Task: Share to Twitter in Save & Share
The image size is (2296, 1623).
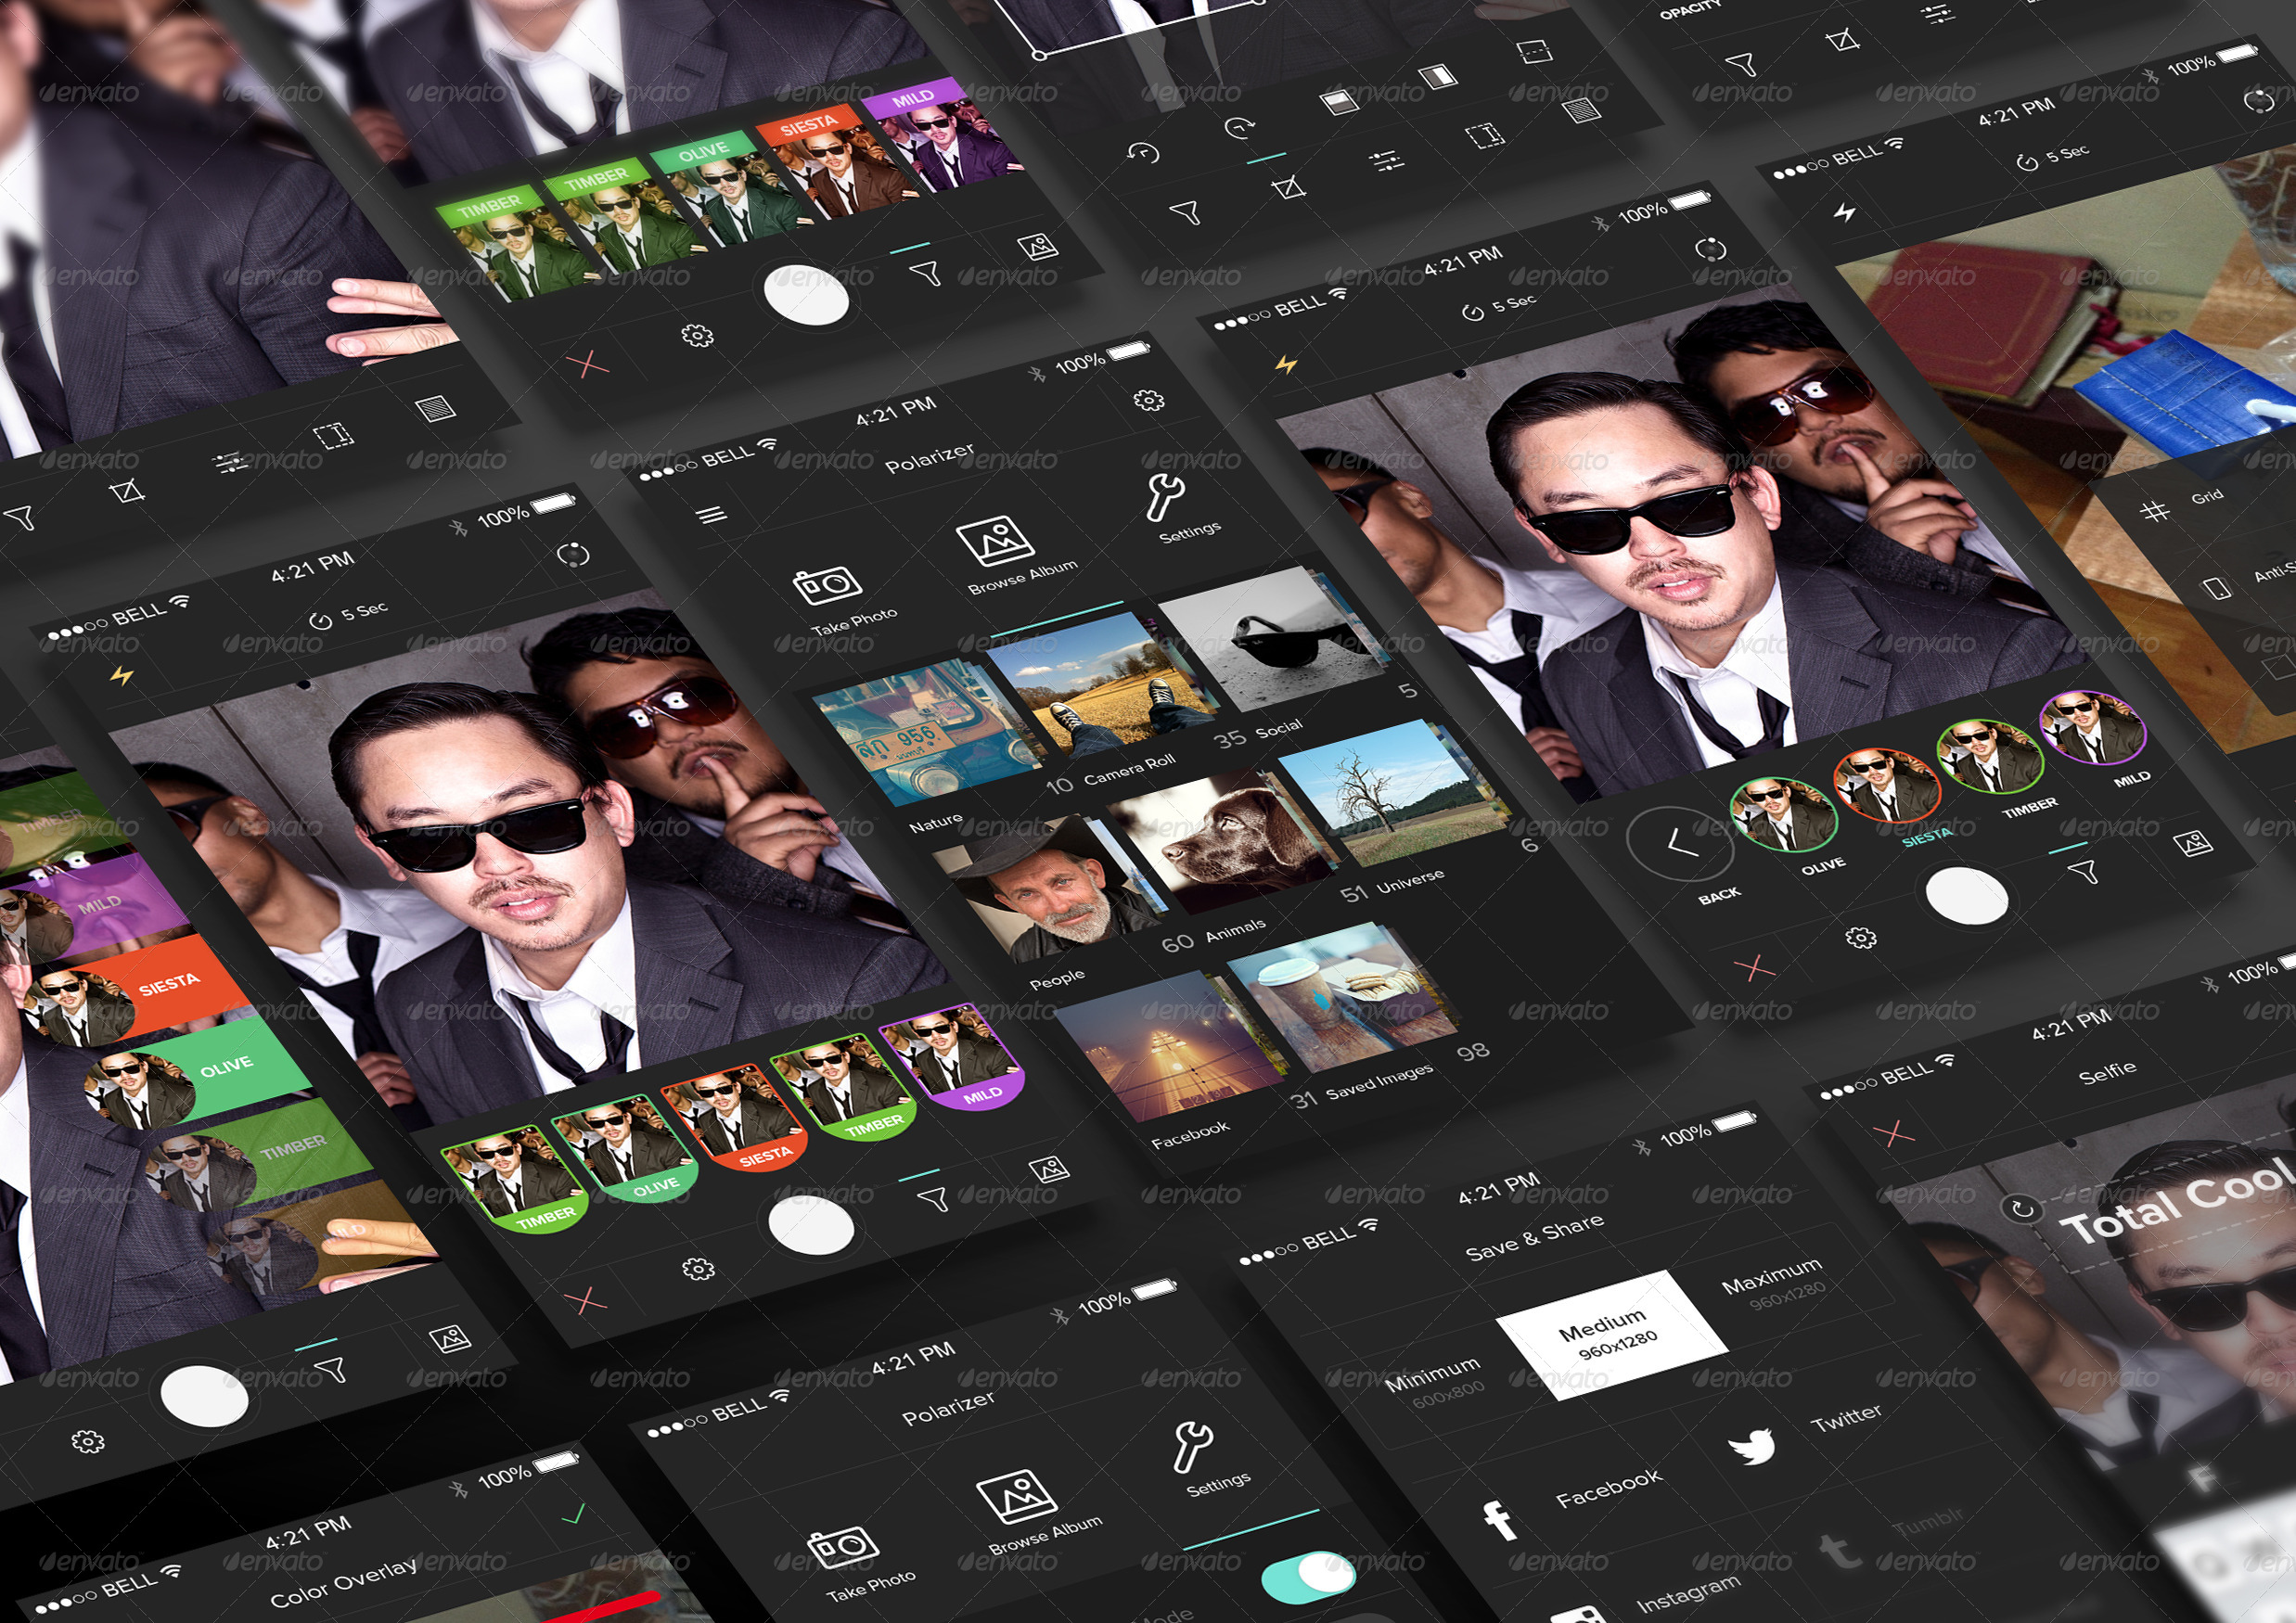Action: click(x=1806, y=1431)
